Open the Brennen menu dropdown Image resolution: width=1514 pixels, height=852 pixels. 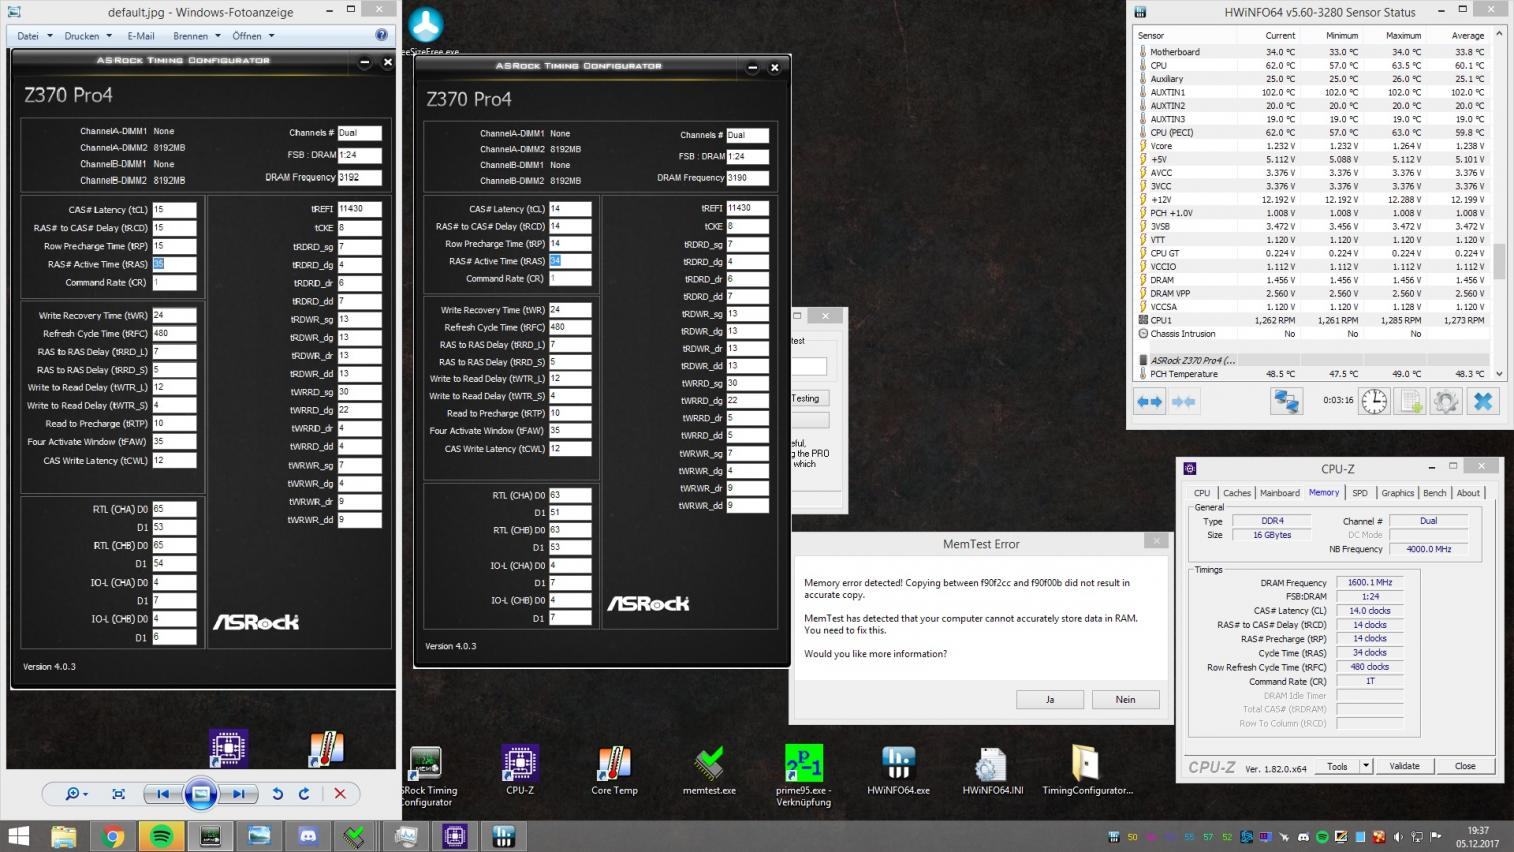tap(197, 36)
